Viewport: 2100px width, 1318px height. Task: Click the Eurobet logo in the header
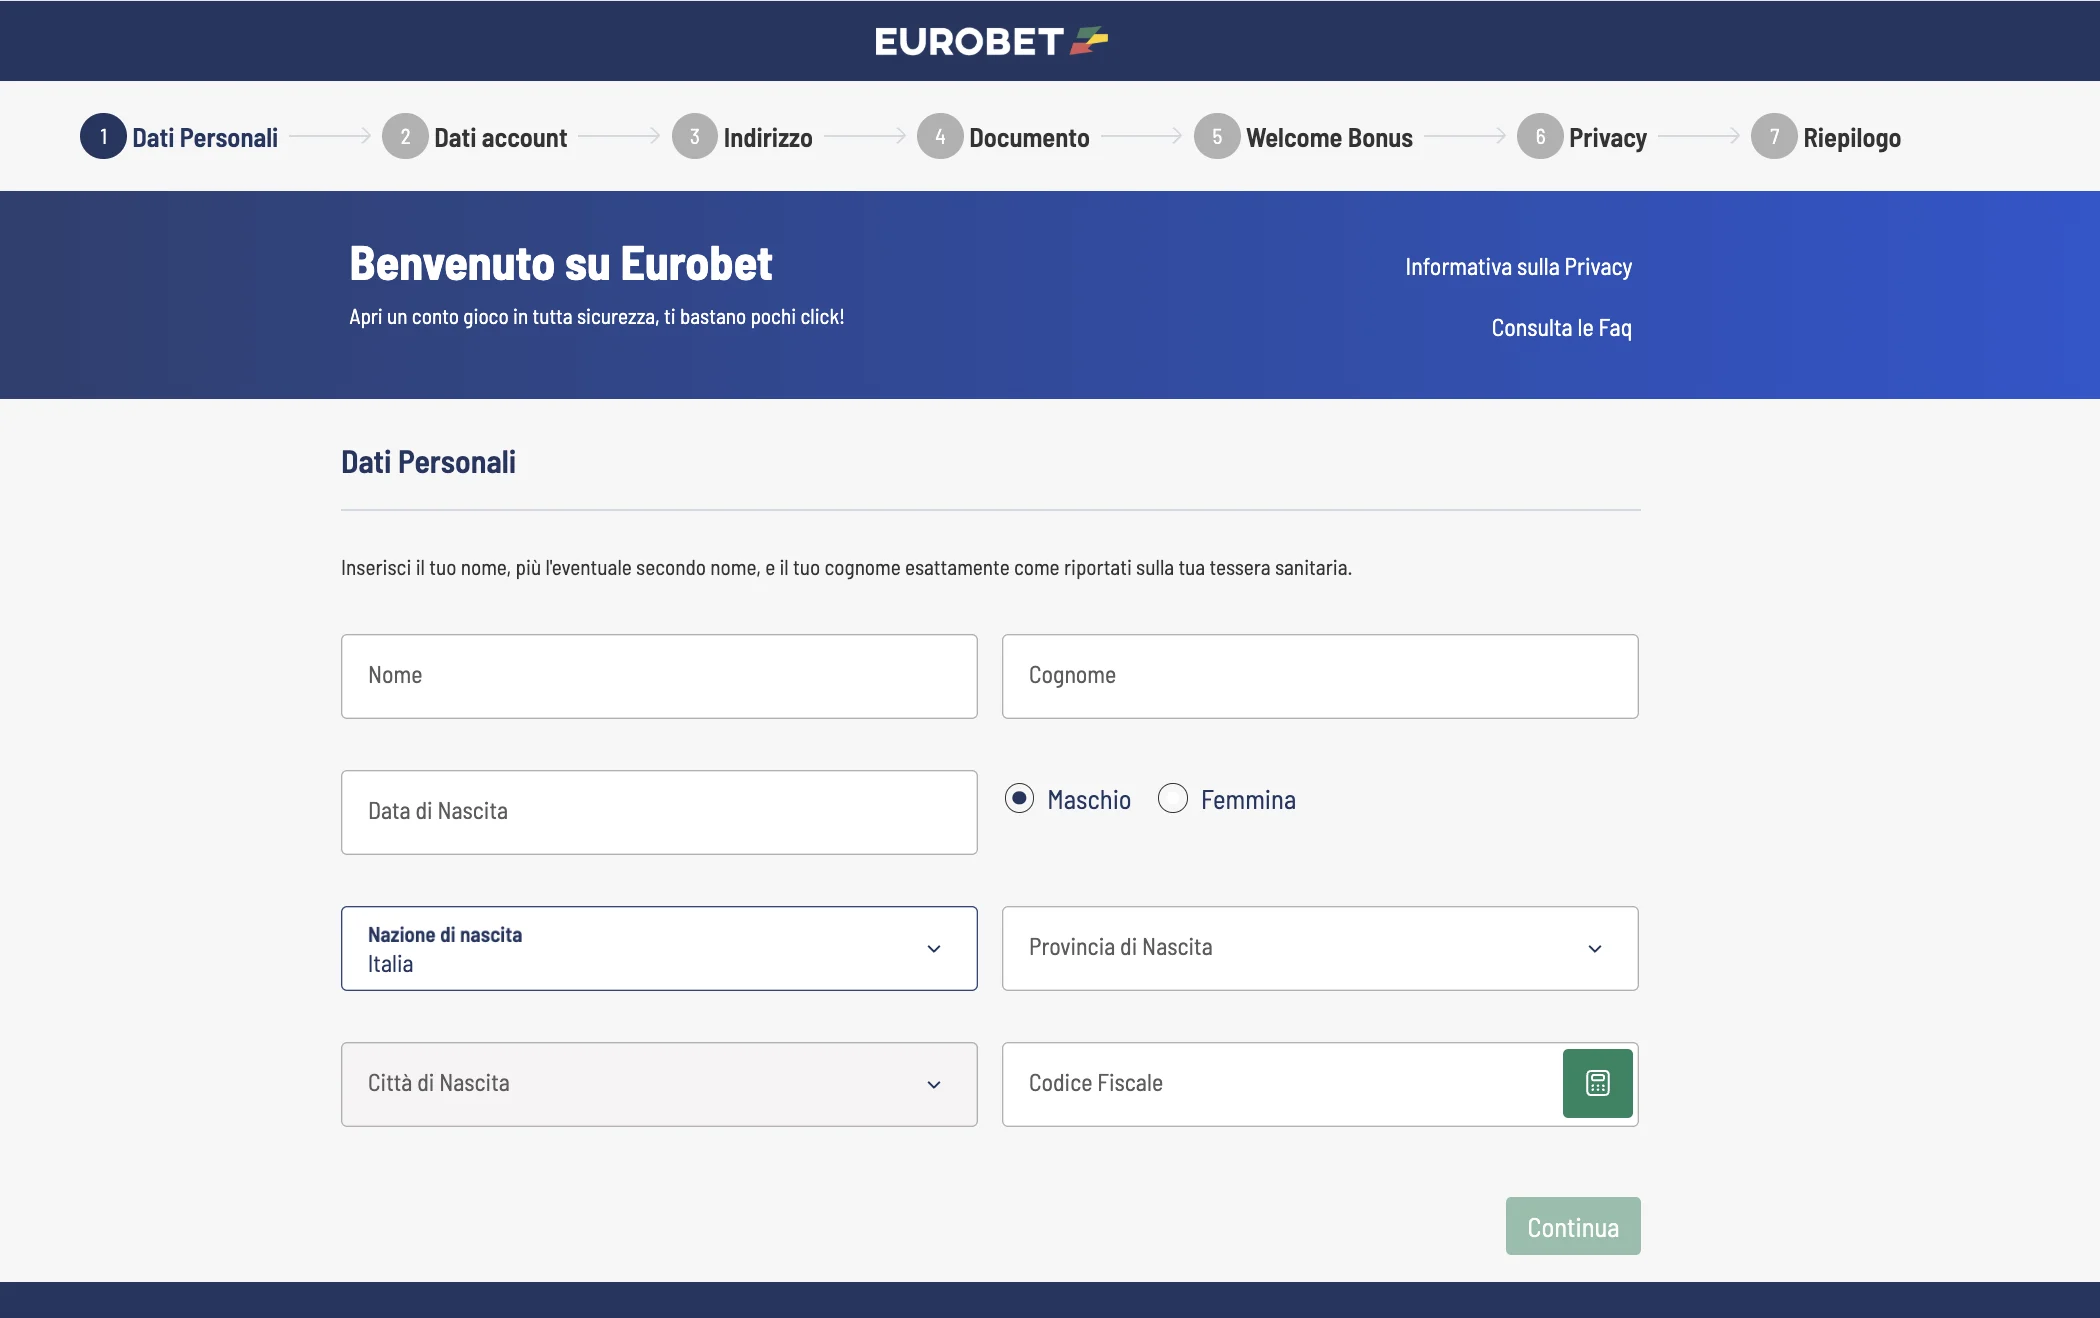(x=988, y=40)
